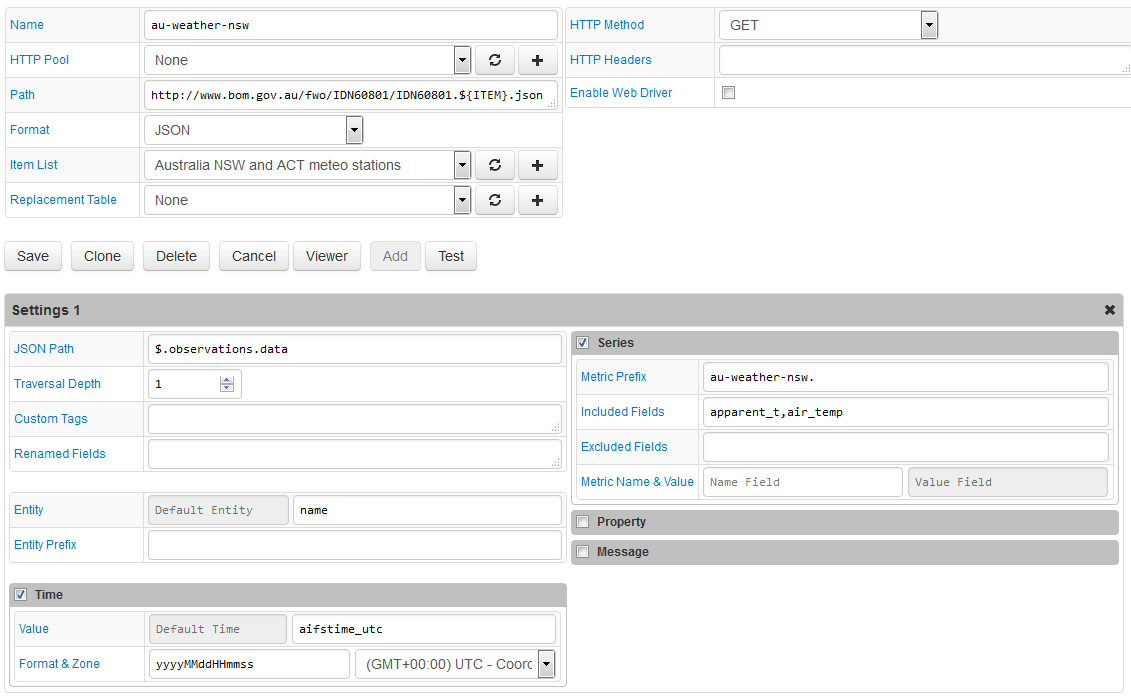The width and height of the screenshot is (1131, 700).
Task: Click the Entity Prefix label link
Action: [45, 545]
